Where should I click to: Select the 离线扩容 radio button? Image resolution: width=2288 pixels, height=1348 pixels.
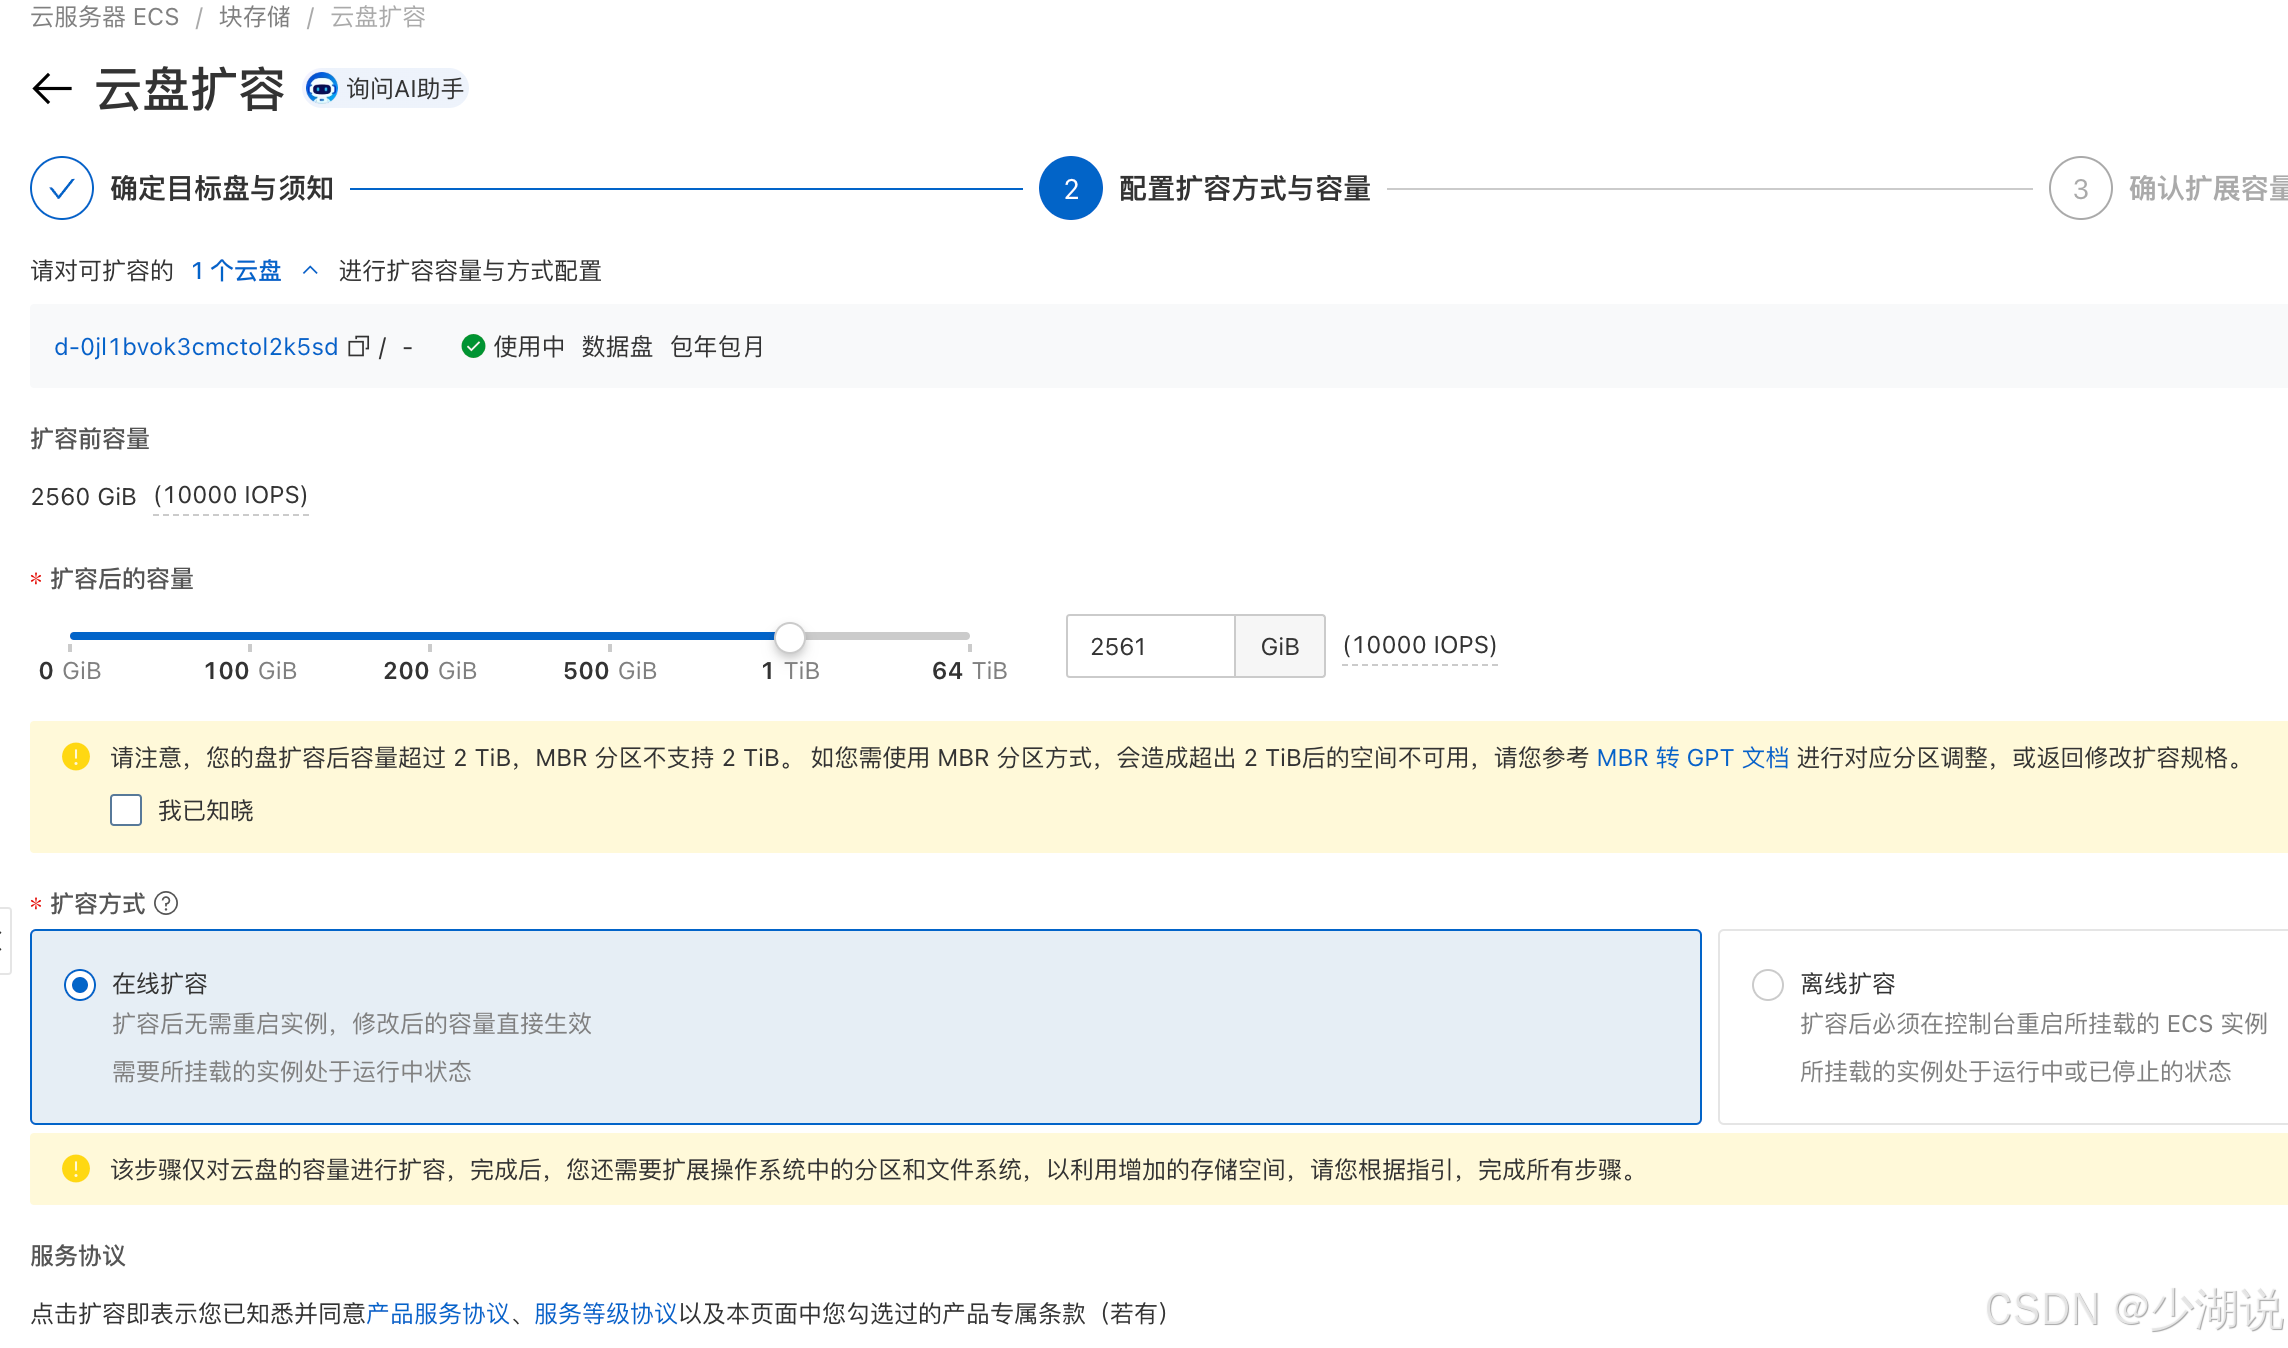click(x=1768, y=985)
